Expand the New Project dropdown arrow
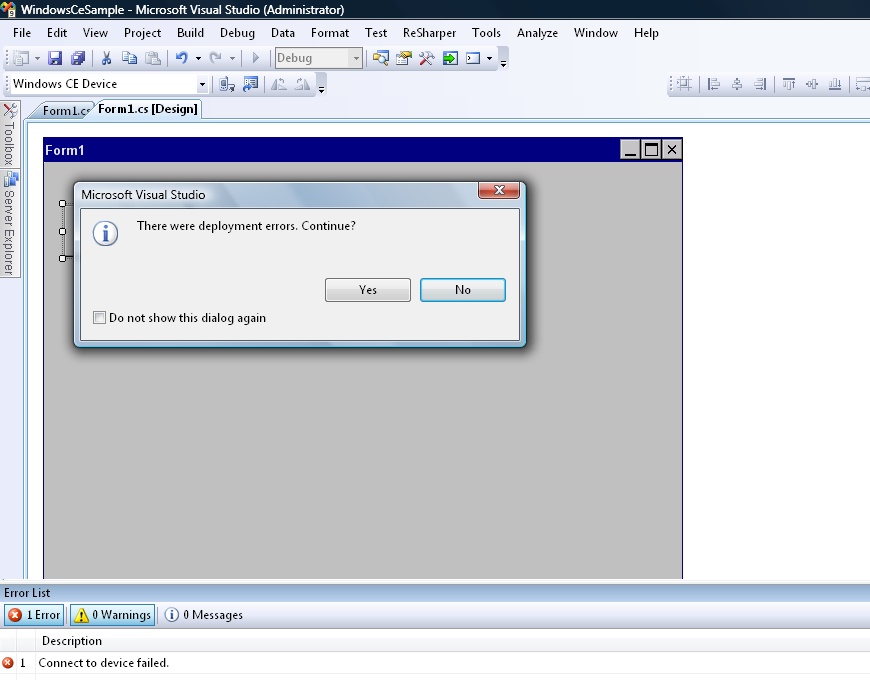Viewport: 870px width, 680px height. pos(37,58)
